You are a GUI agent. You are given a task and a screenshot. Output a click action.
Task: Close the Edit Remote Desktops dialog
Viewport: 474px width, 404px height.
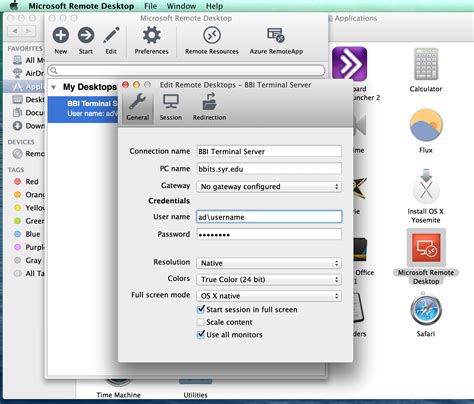125,85
